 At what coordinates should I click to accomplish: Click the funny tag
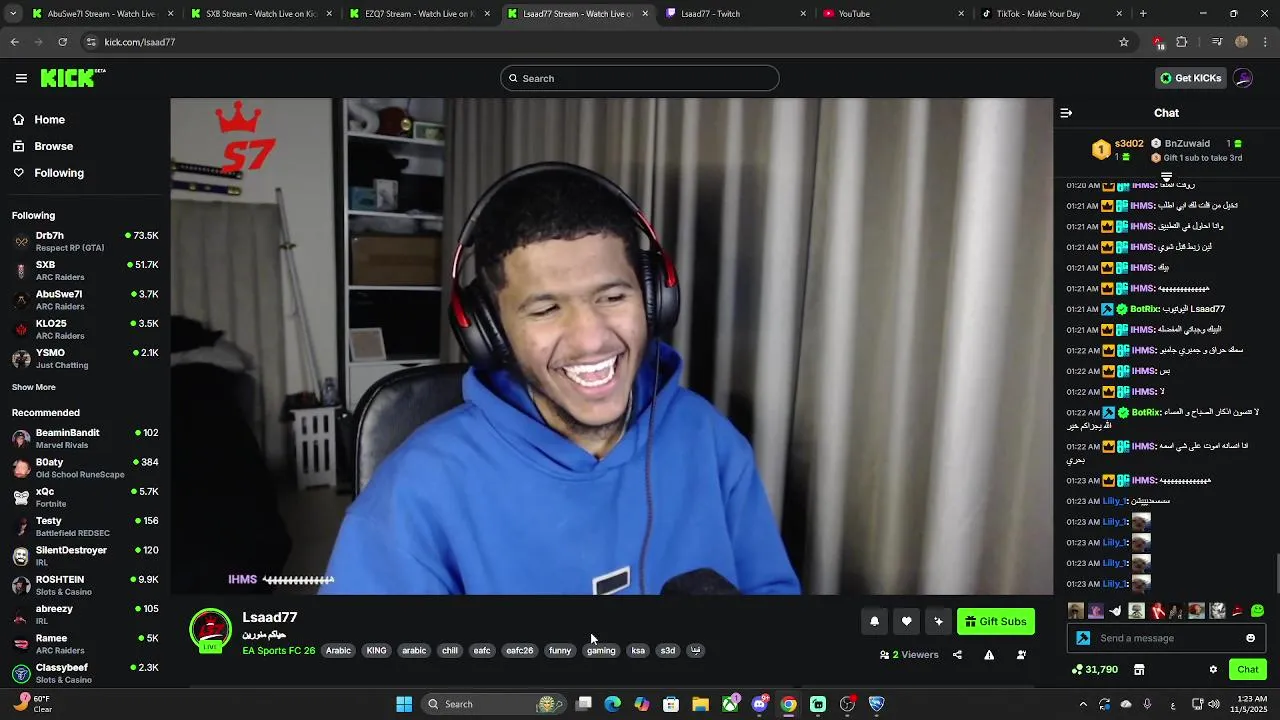click(x=560, y=651)
